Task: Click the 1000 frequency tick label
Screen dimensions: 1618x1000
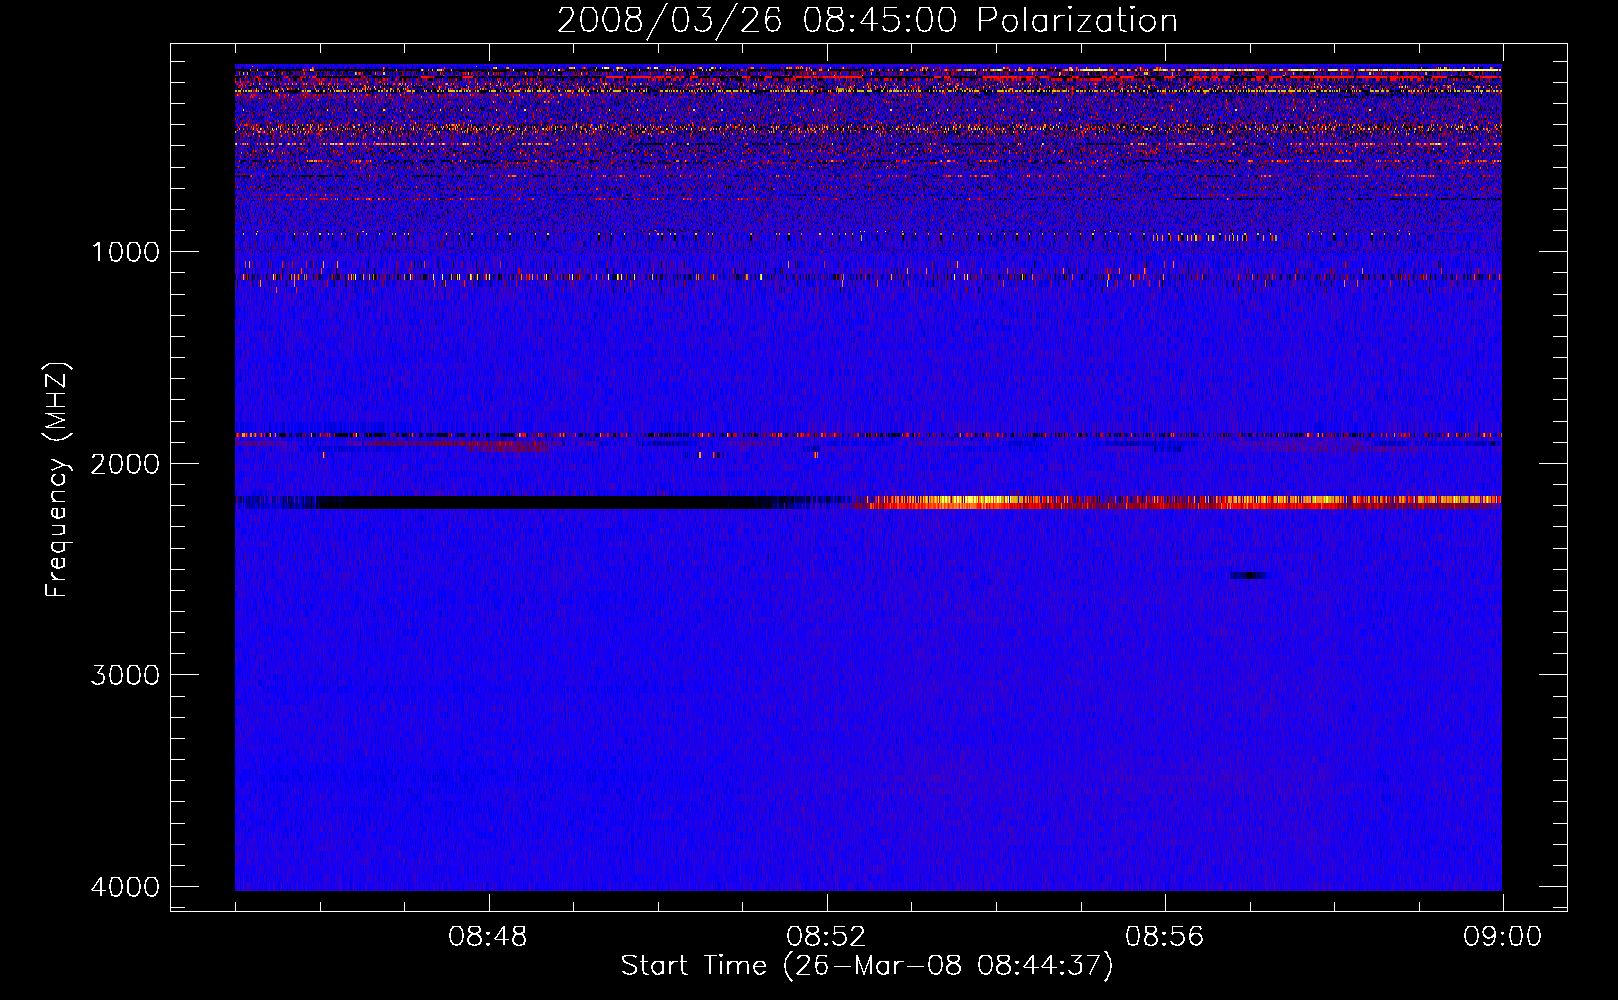Action: [125, 251]
